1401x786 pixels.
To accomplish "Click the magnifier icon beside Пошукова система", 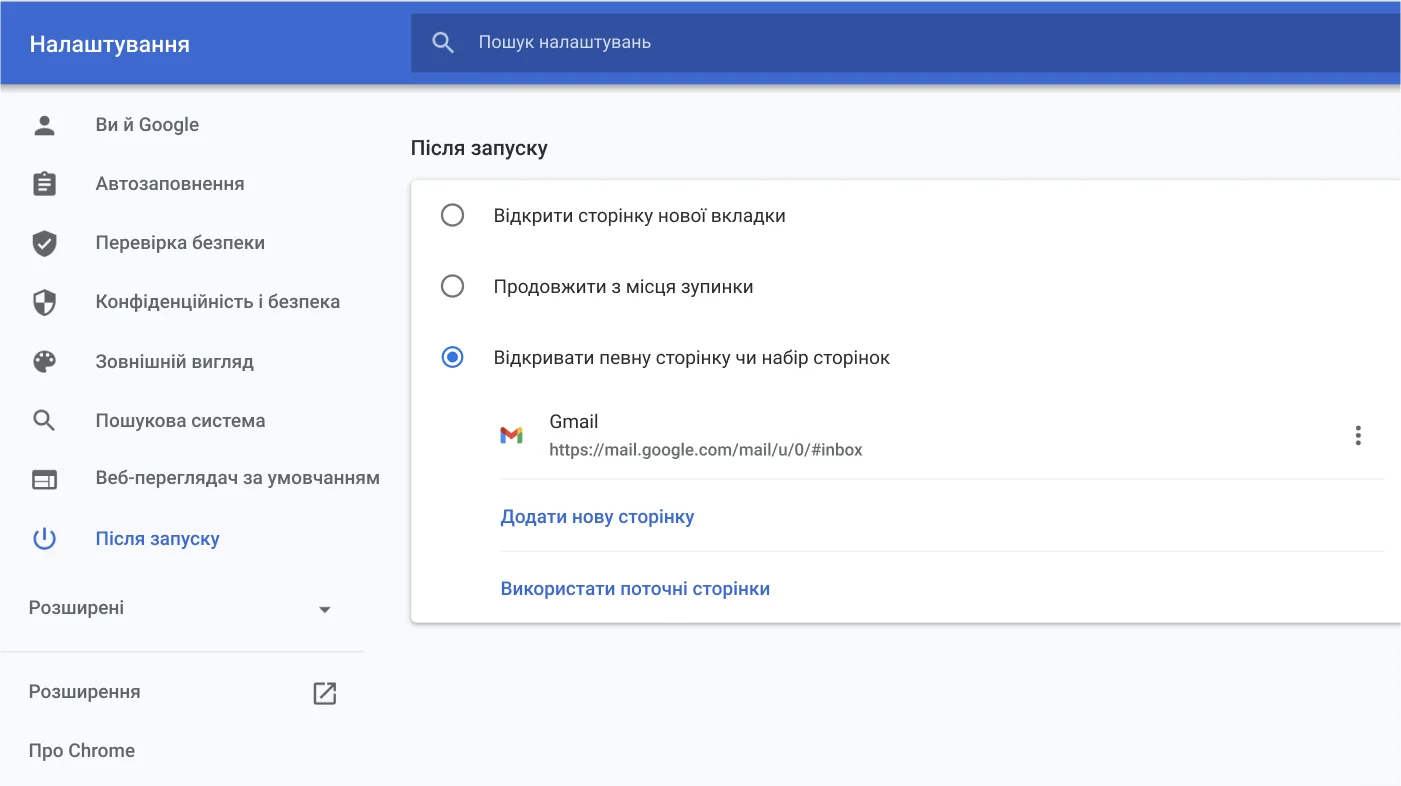I will coord(44,421).
